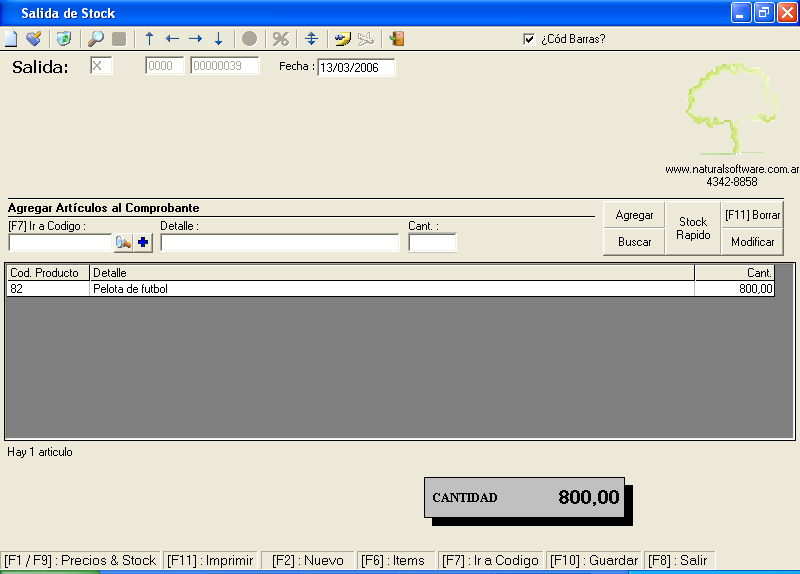Click the blue vertical split arrows icon
This screenshot has height=574, width=800.
coord(311,39)
